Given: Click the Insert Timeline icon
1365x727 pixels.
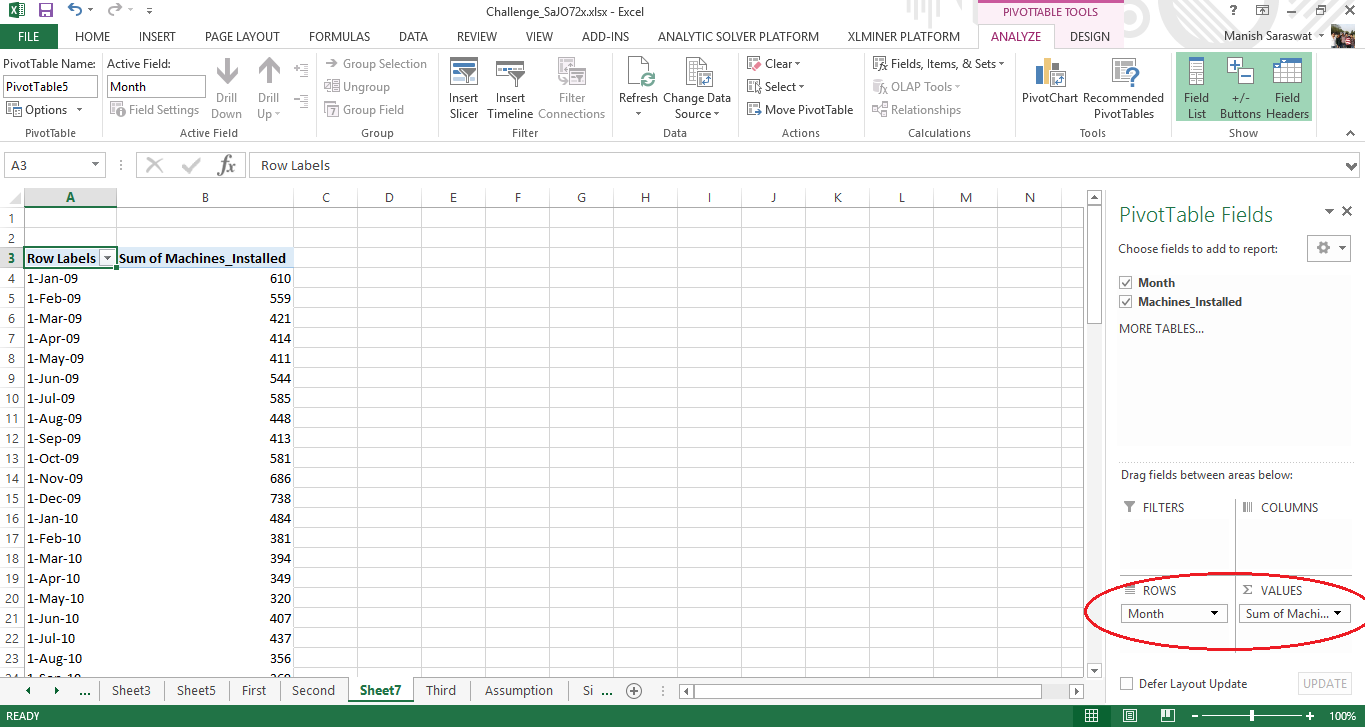Looking at the screenshot, I should tap(510, 76).
